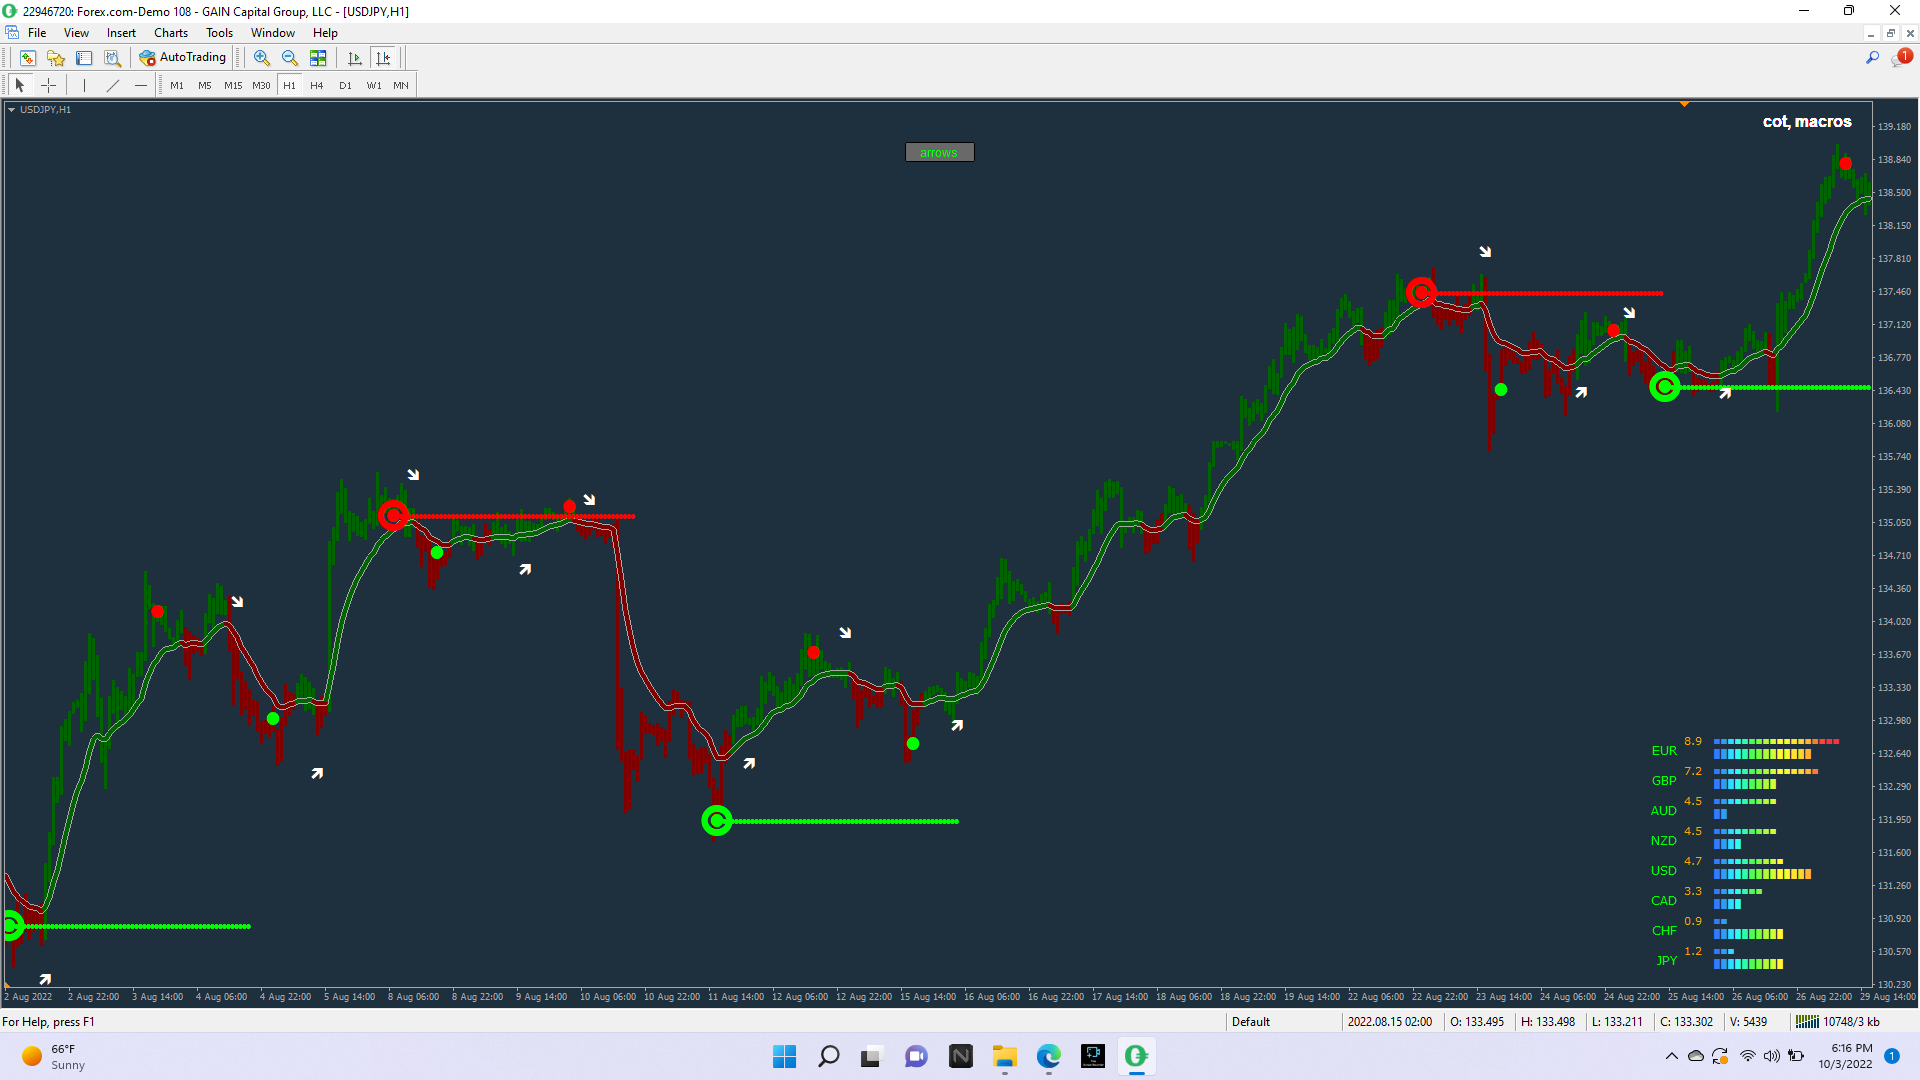The image size is (1920, 1080).
Task: Zoom in on the chart
Action: tap(261, 58)
